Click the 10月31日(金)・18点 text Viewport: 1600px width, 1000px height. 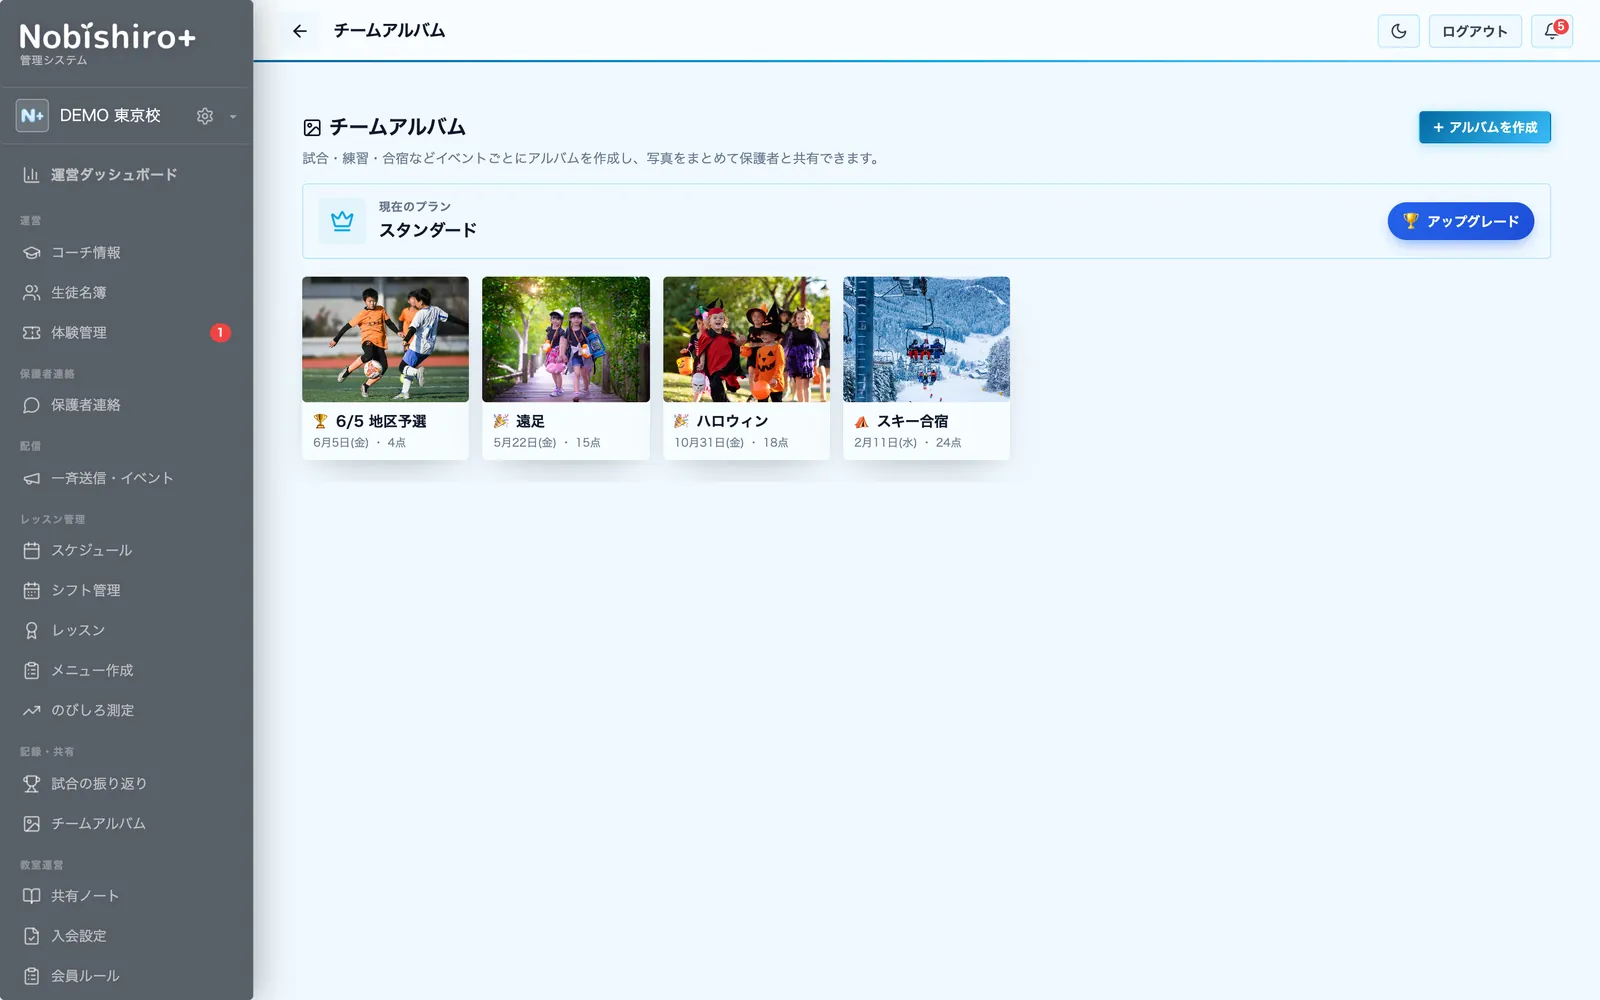731,443
